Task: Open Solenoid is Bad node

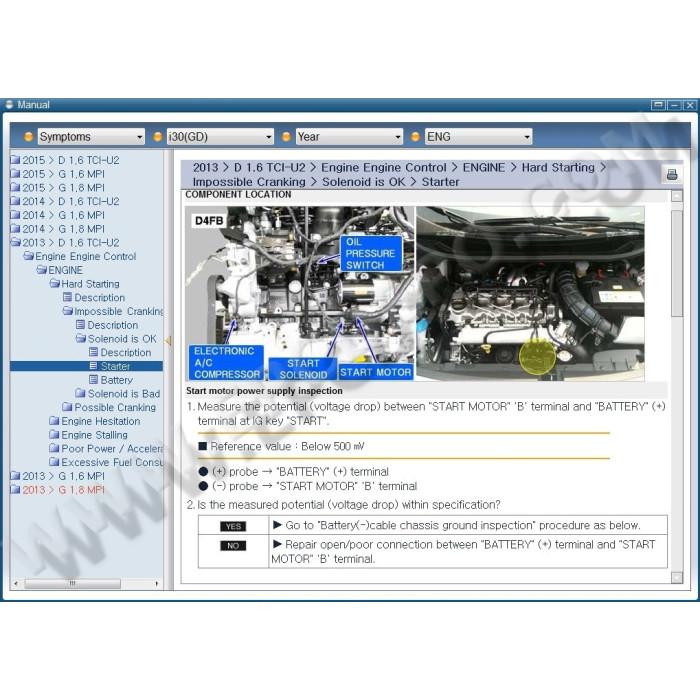Action: point(124,393)
